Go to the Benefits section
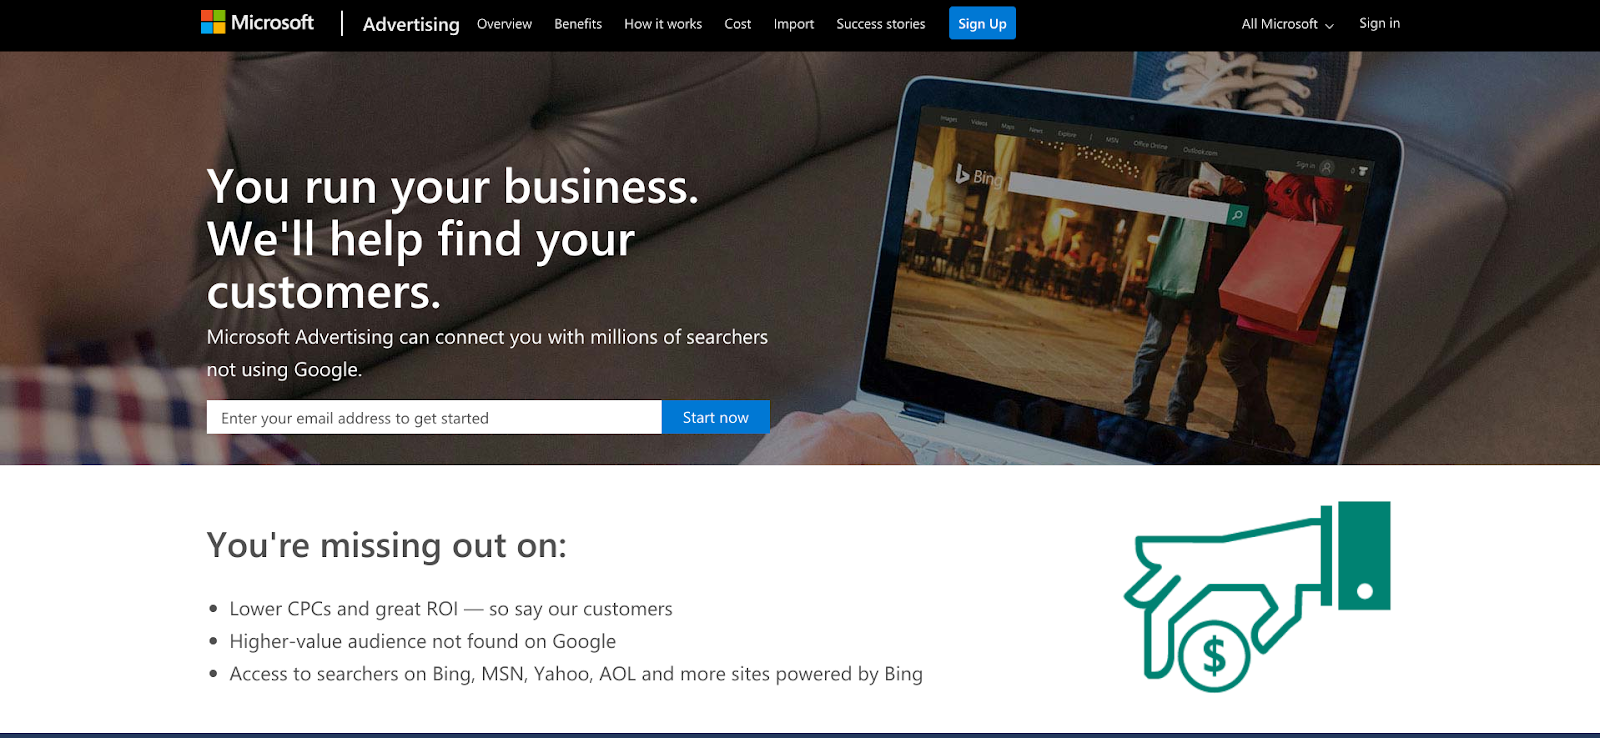Viewport: 1600px width, 738px height. tap(578, 24)
